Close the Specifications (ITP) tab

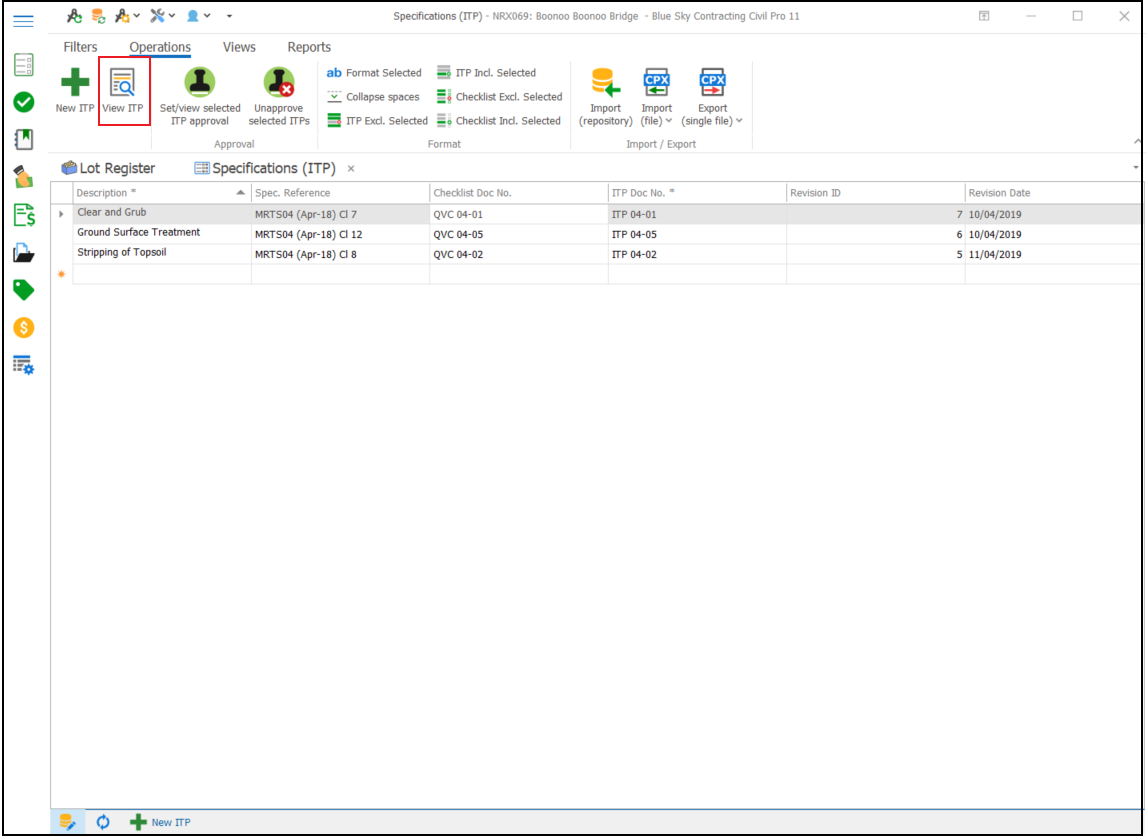tap(351, 169)
